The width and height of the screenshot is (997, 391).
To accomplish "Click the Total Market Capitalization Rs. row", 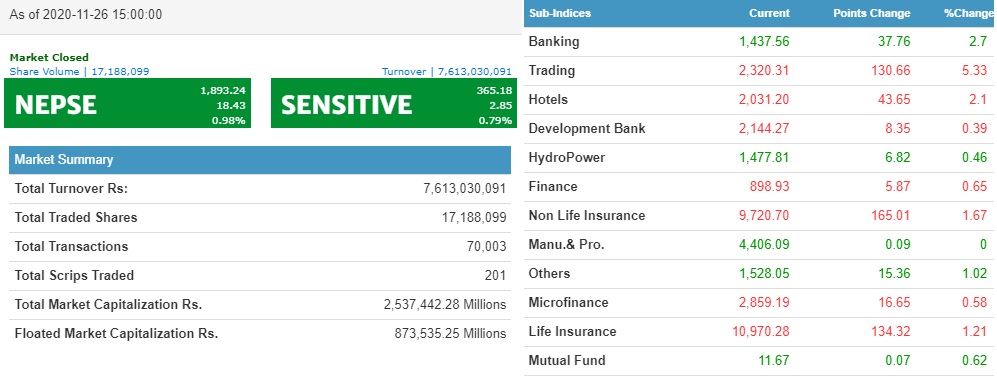I will (259, 305).
